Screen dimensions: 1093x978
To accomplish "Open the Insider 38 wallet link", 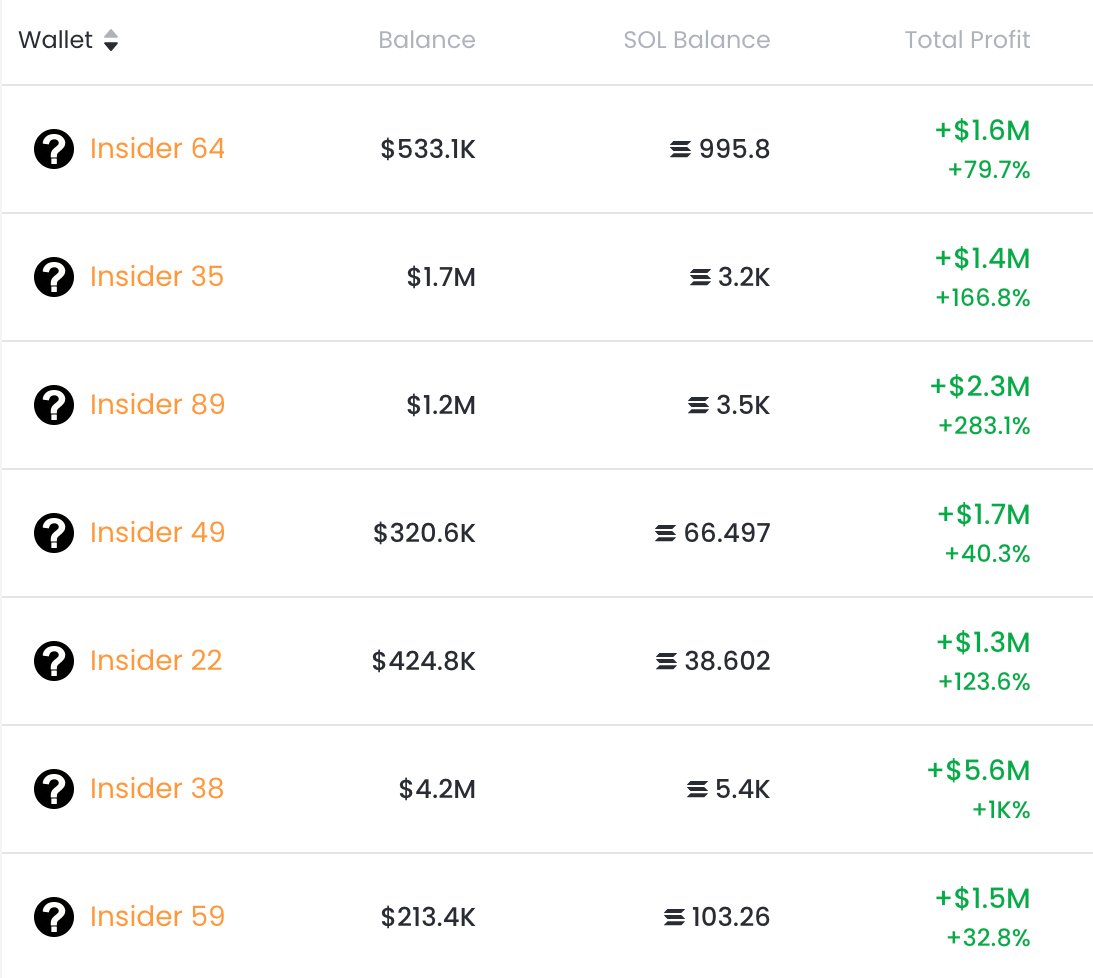I will click(x=157, y=788).
